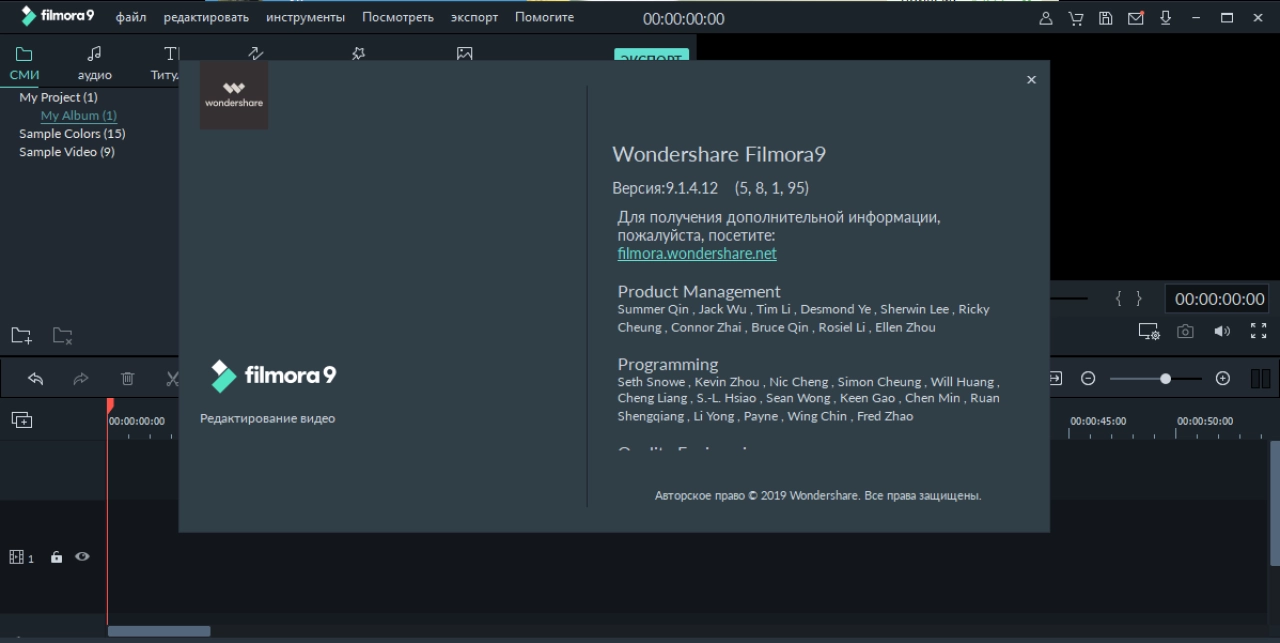Click the add track icon
This screenshot has width=1280, height=643.
[x=21, y=420]
